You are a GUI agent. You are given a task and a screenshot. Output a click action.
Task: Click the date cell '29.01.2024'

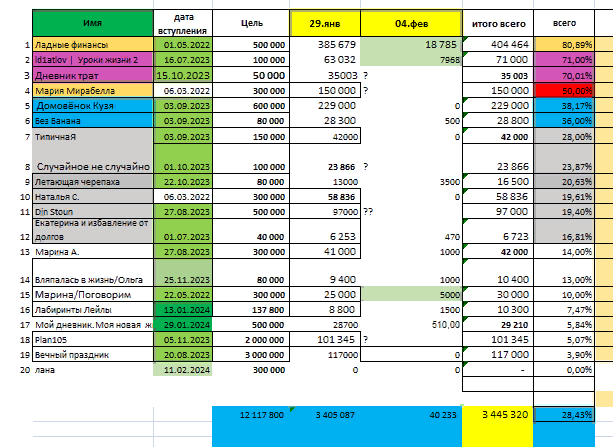click(x=183, y=325)
